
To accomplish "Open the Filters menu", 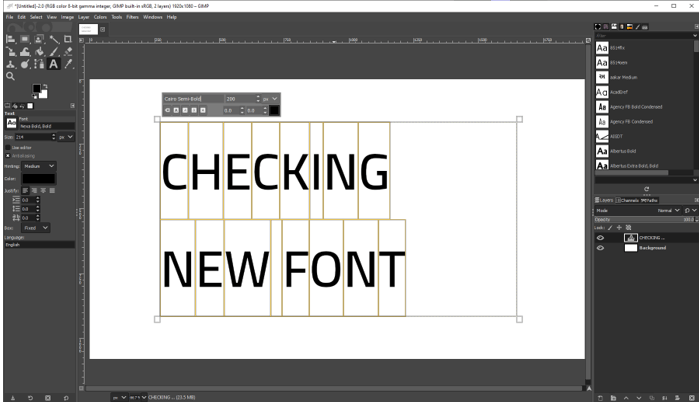I will (132, 17).
